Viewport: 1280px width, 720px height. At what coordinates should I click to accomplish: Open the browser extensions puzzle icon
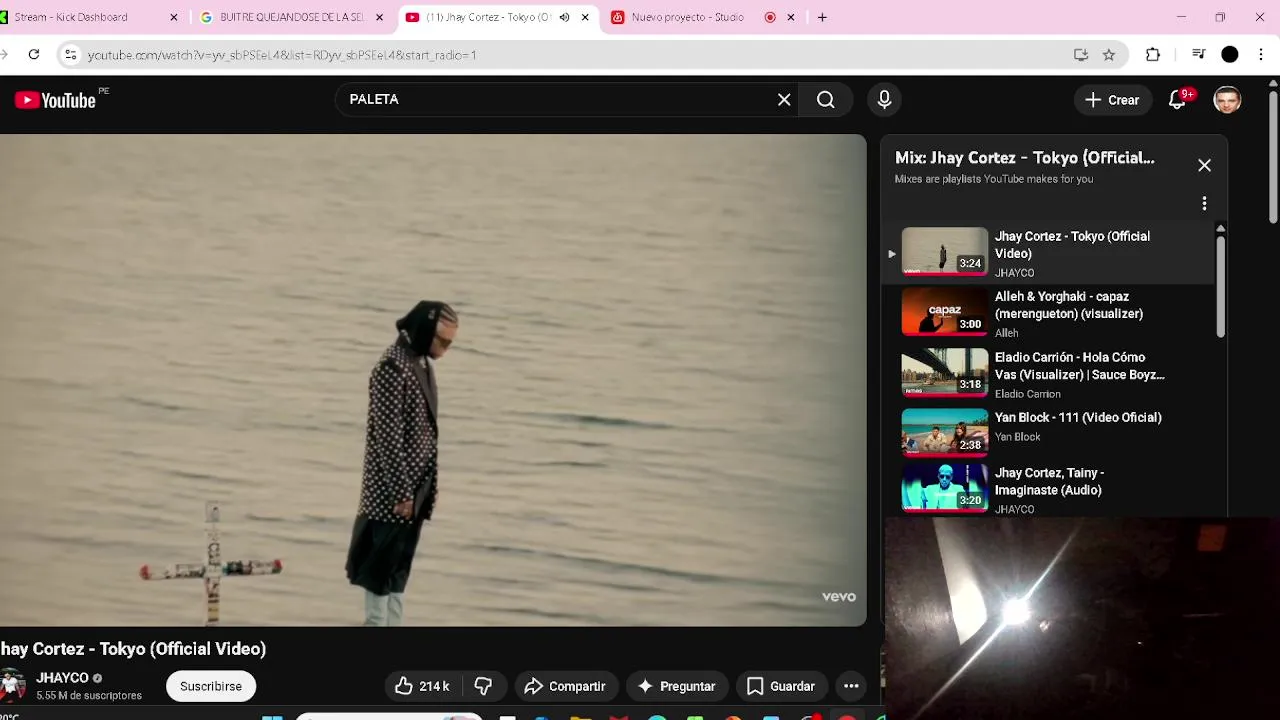pos(1153,55)
